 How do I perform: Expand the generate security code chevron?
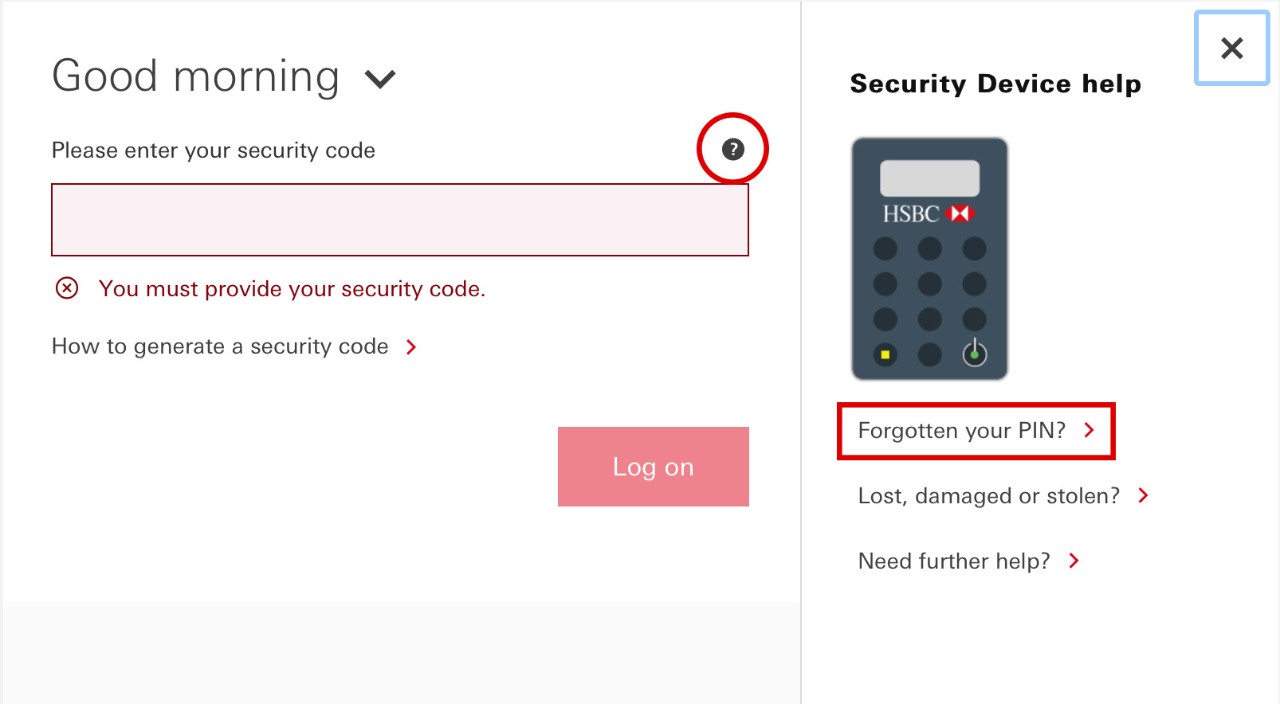point(411,347)
